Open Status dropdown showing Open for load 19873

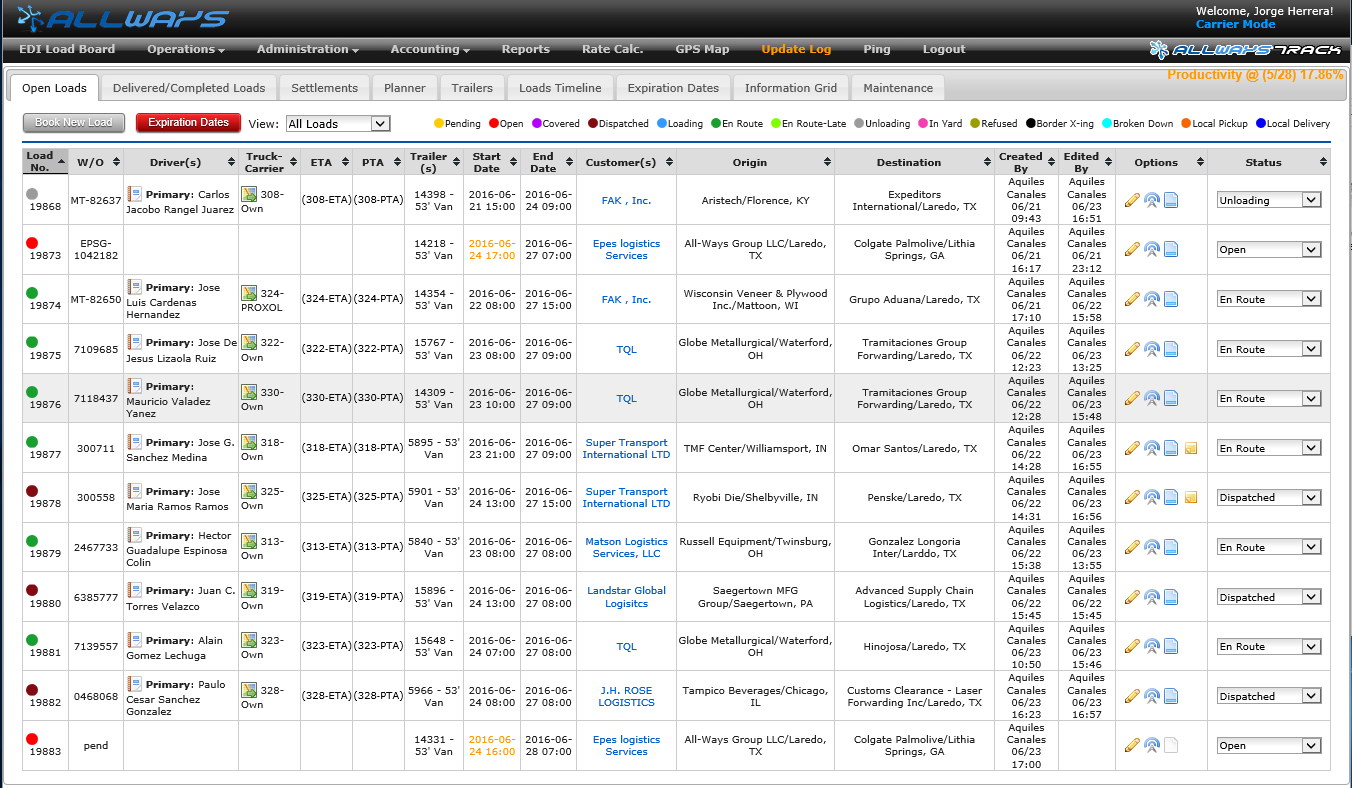(x=1269, y=250)
